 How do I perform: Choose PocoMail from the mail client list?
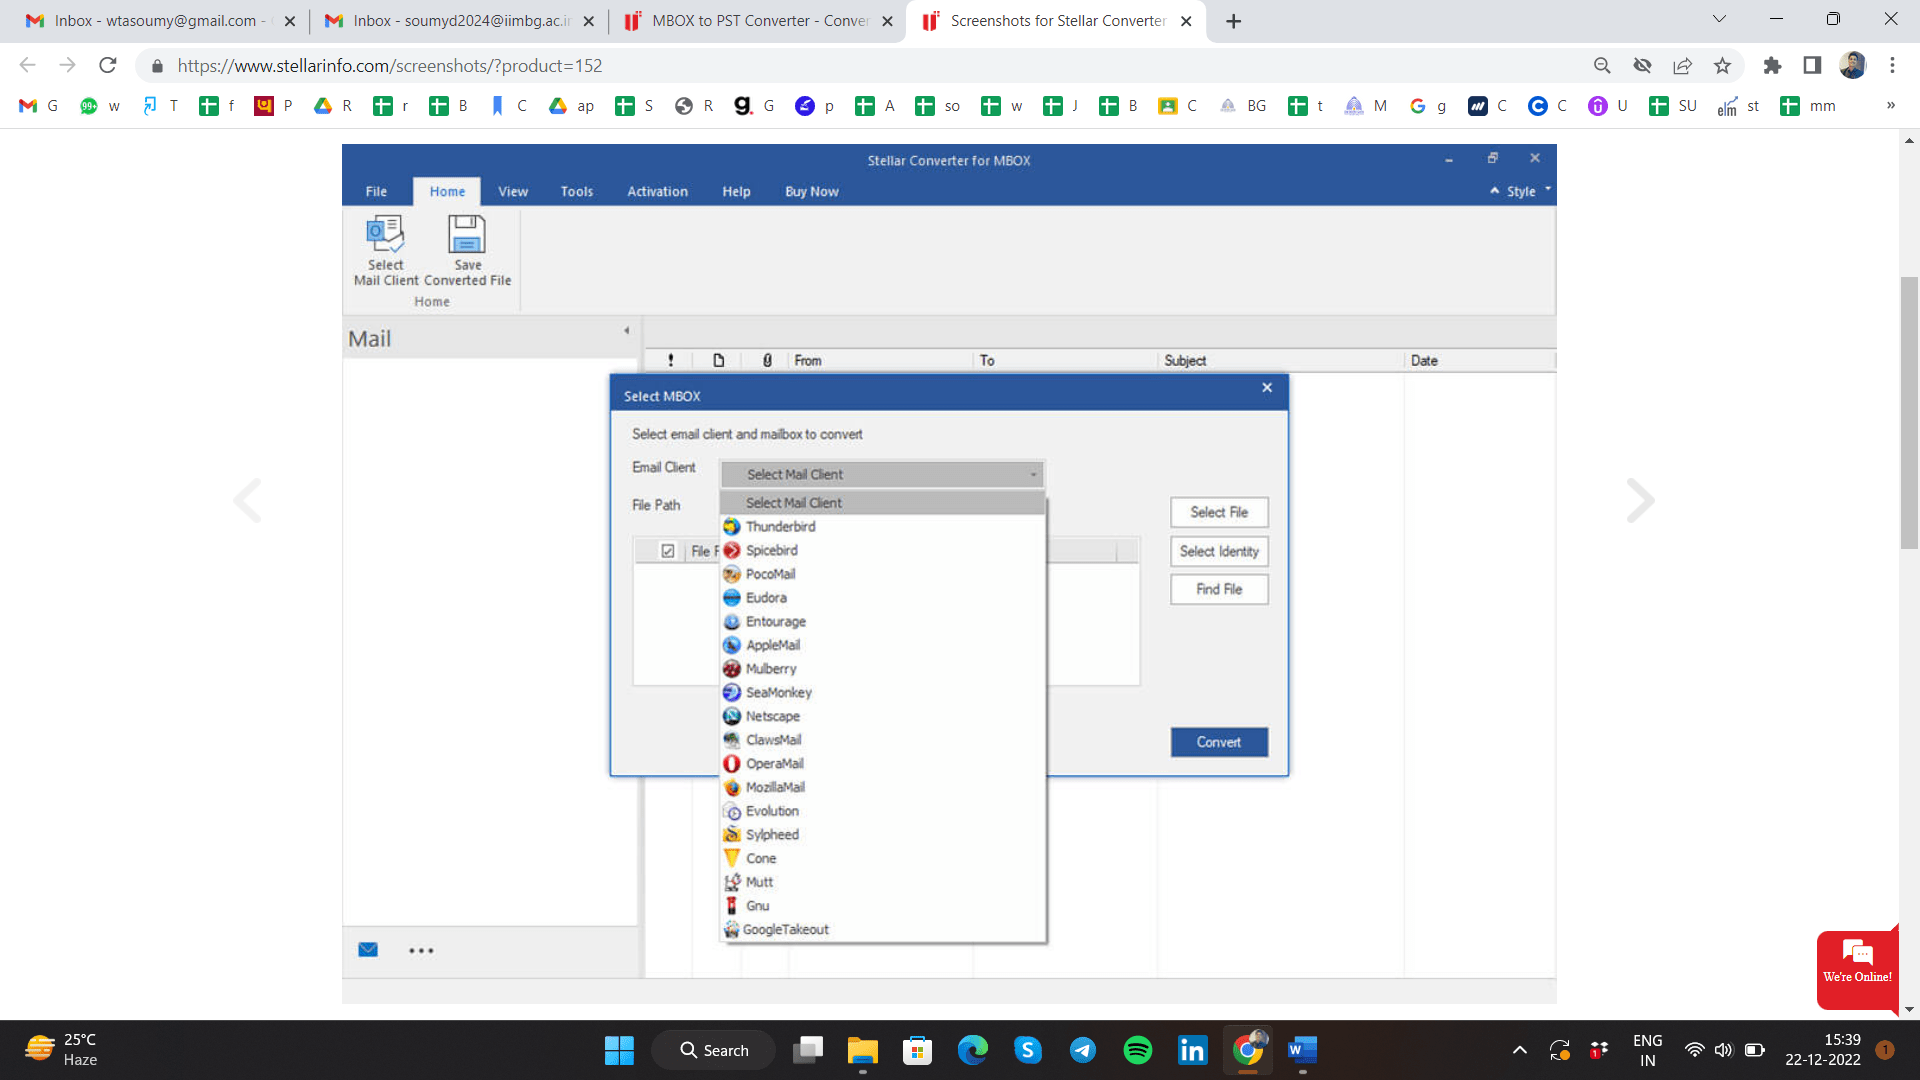883,574
